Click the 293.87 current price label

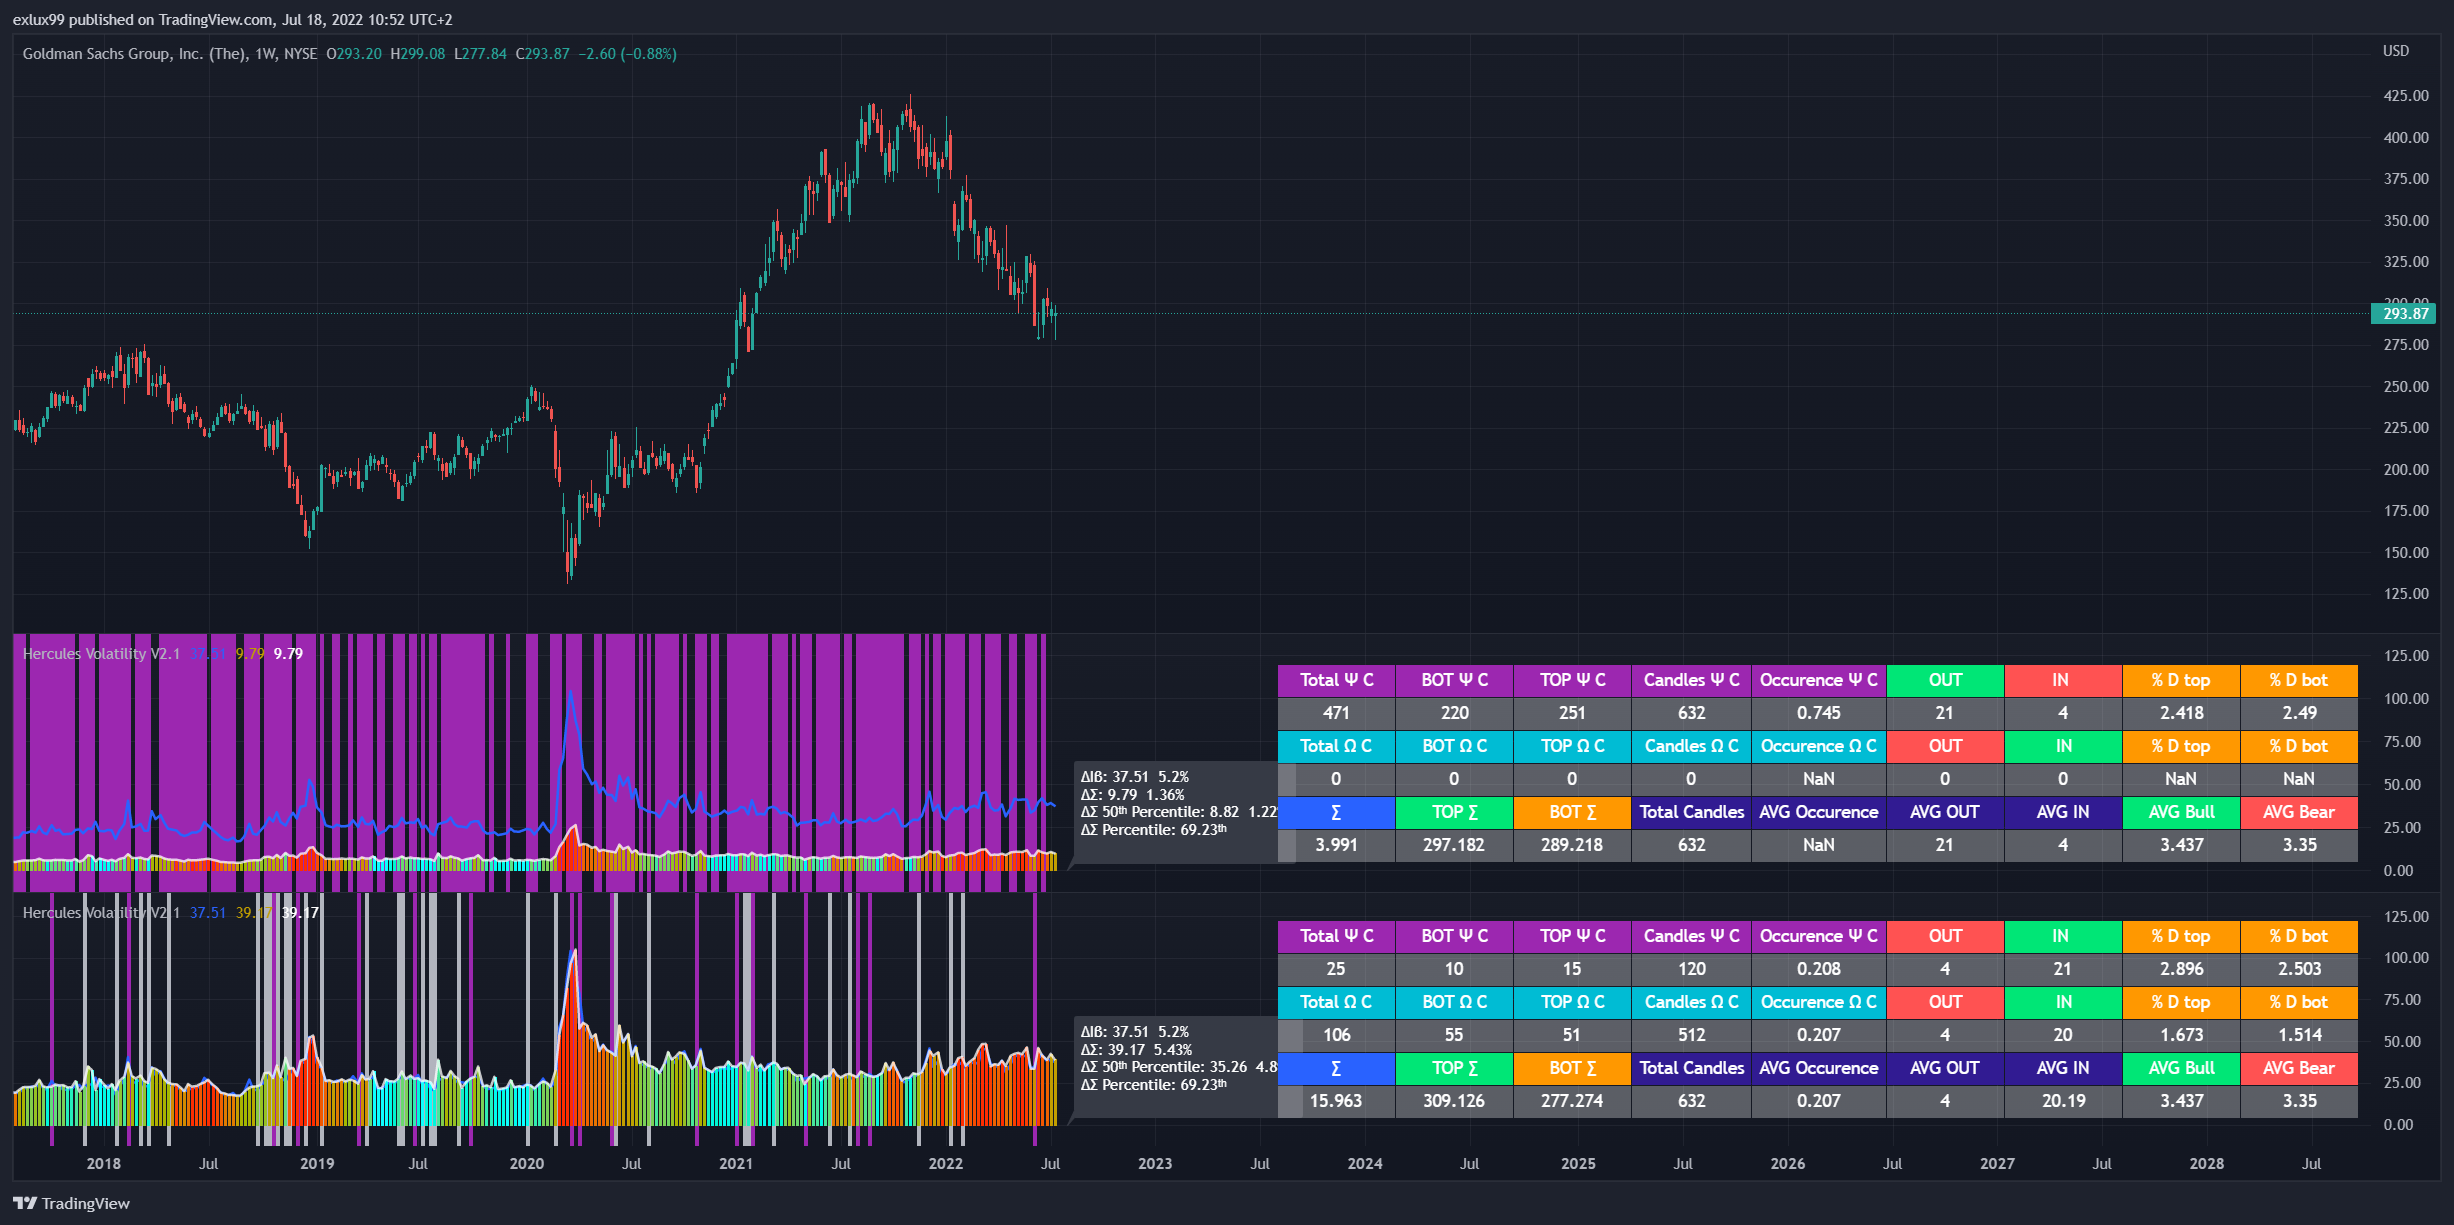pos(2404,314)
